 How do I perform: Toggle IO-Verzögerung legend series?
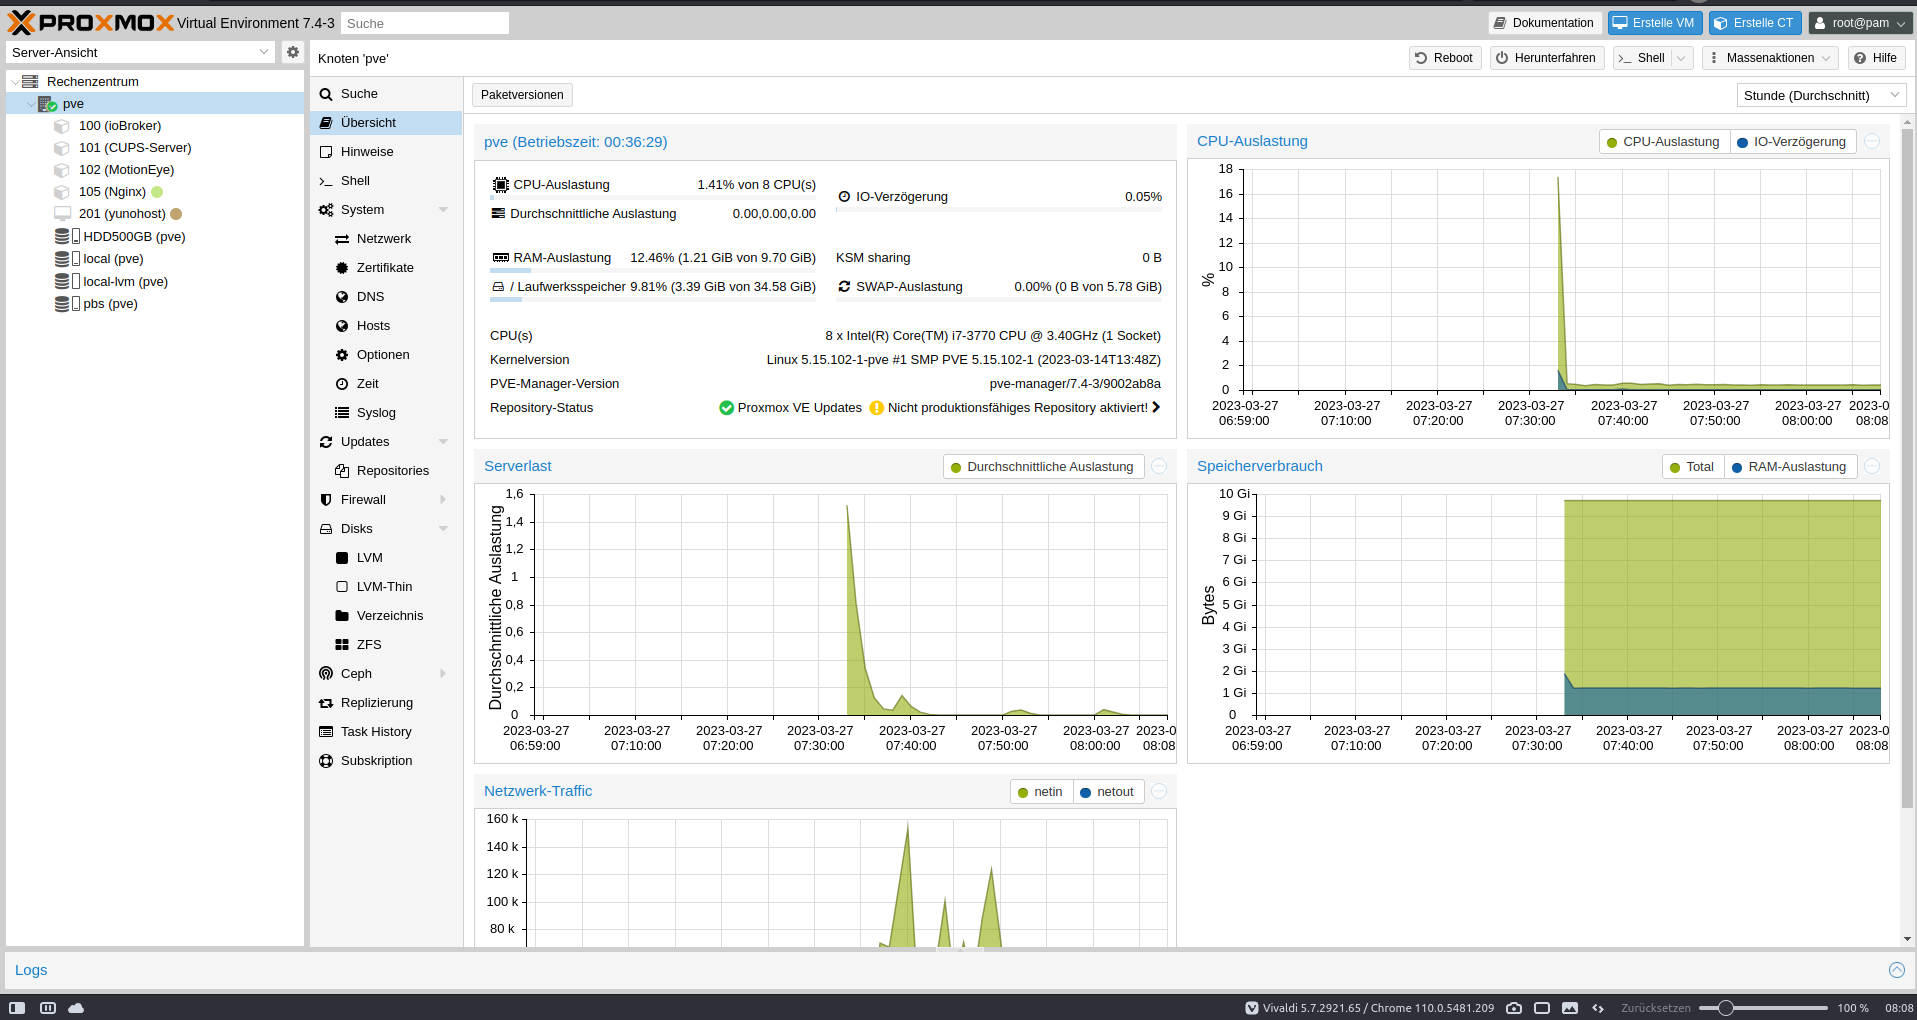[x=1793, y=142]
